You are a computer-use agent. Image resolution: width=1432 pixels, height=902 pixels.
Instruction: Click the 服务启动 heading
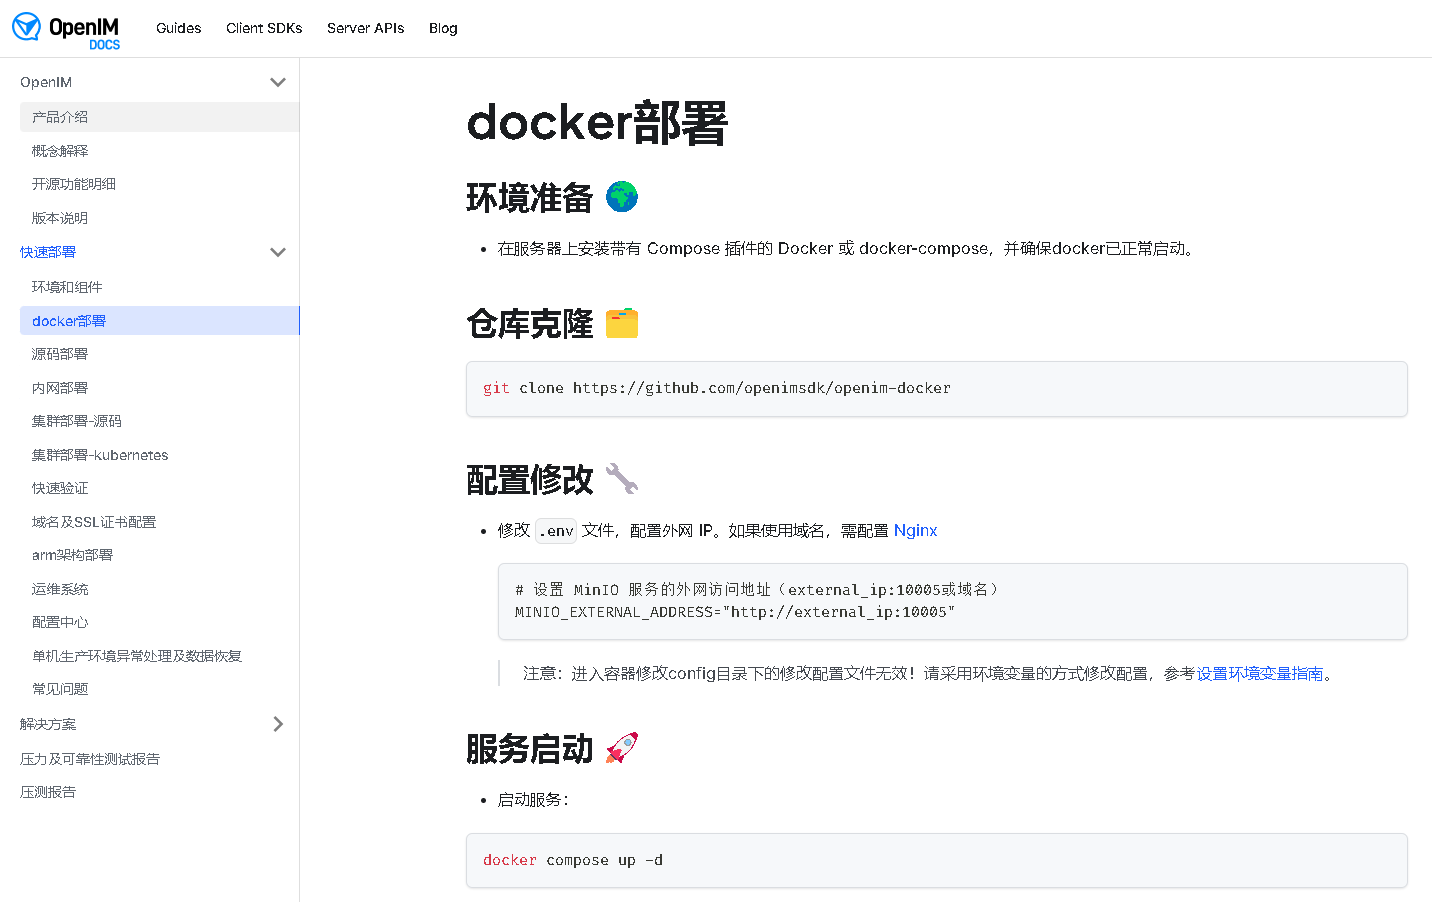(530, 749)
